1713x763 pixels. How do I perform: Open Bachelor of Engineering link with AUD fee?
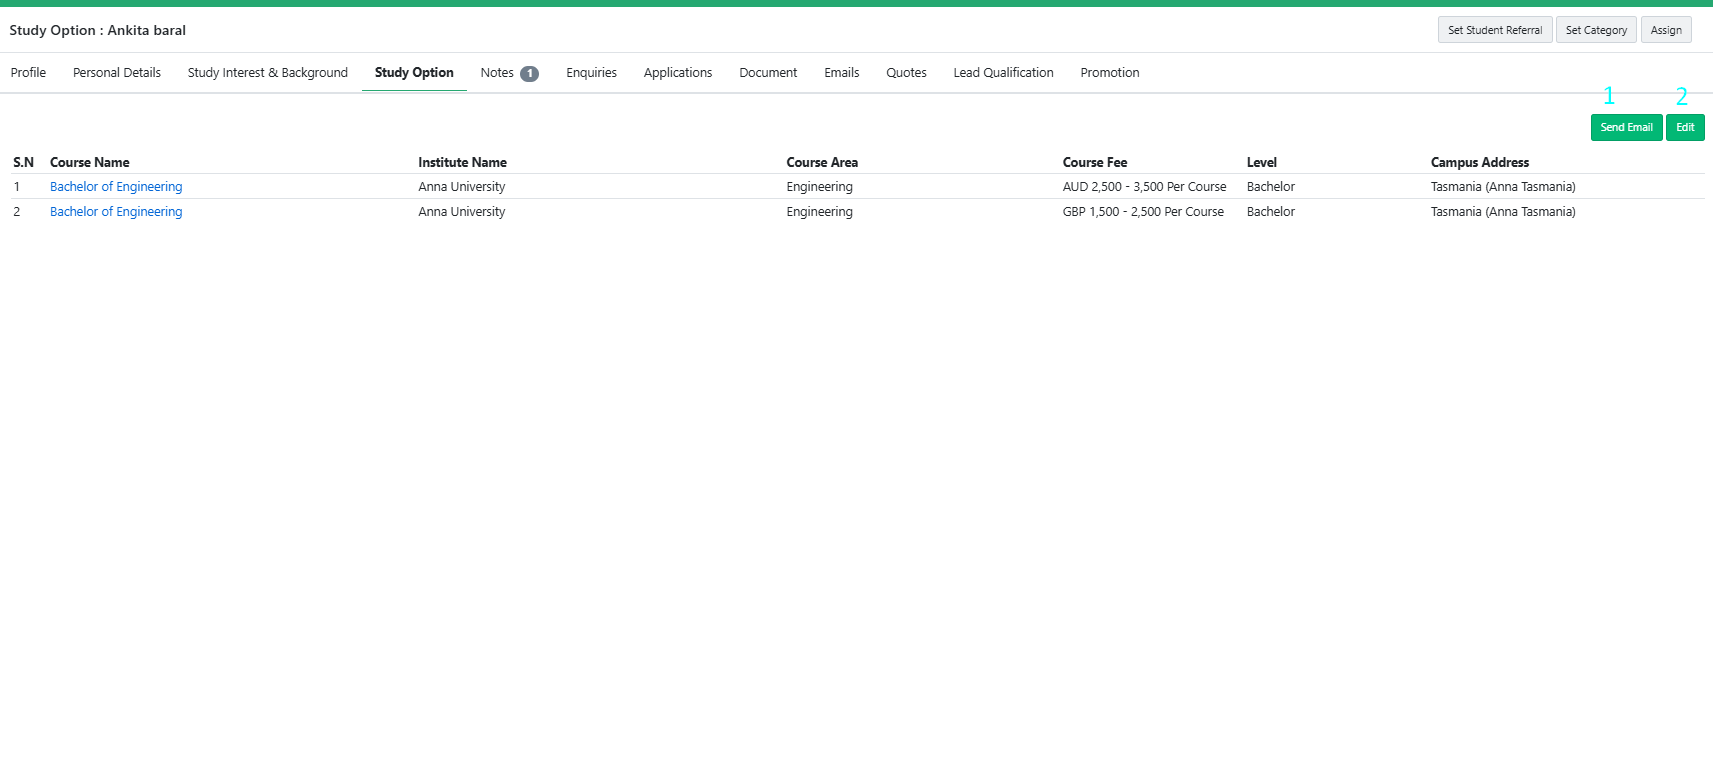(x=116, y=187)
